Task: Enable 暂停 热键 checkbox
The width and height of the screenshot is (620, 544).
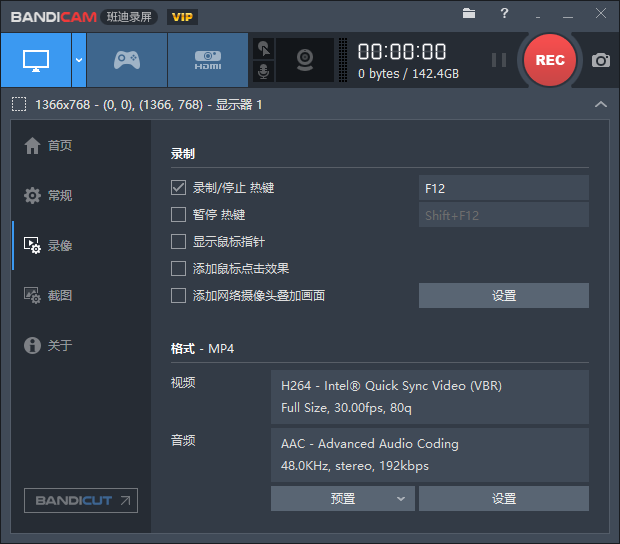Action: coord(178,214)
